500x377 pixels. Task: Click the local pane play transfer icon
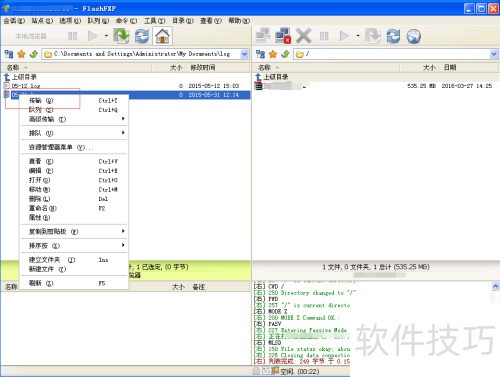point(92,36)
